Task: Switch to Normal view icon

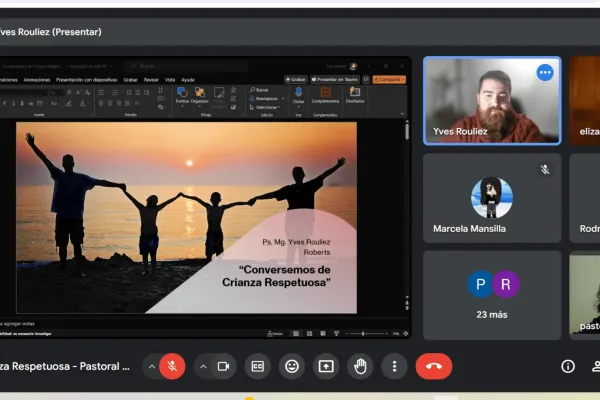Action: (x=296, y=334)
